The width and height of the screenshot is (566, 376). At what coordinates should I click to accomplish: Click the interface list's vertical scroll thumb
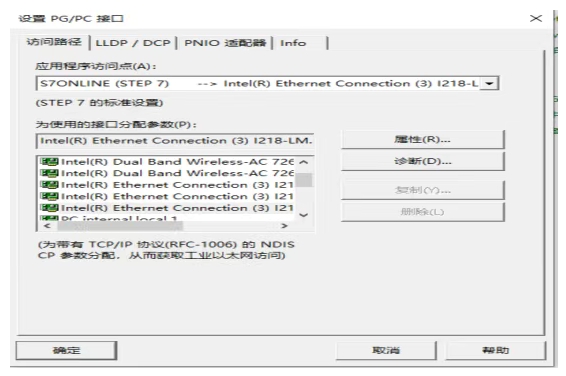(x=304, y=180)
